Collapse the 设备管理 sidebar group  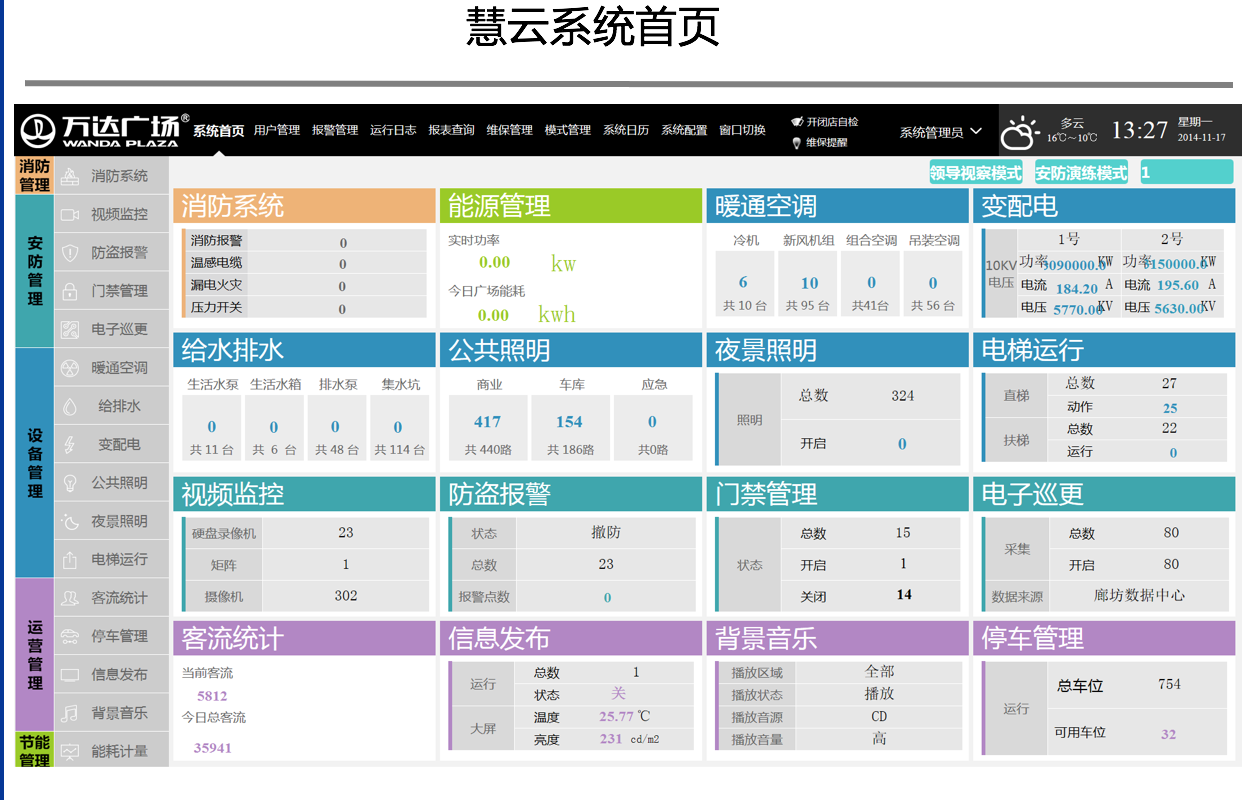pos(35,463)
